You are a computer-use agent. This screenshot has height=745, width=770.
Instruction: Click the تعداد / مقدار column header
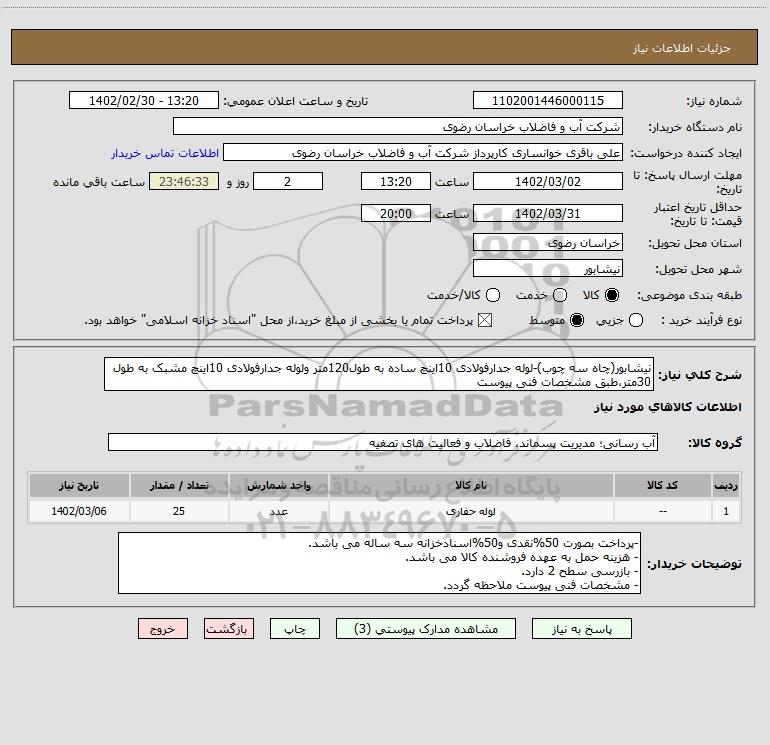pos(179,486)
